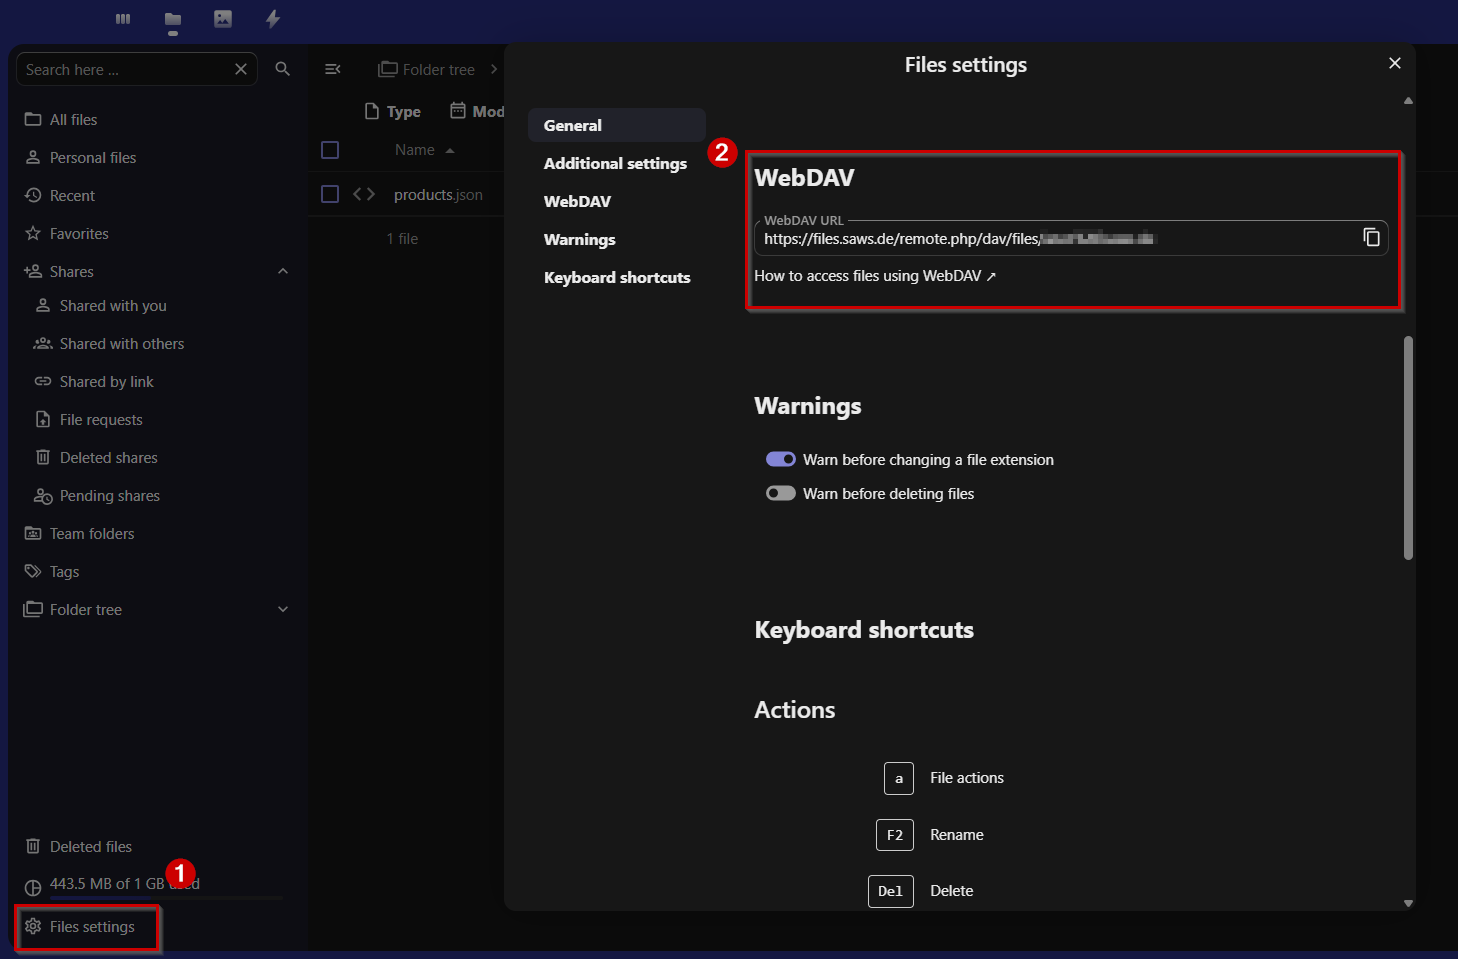Open the Activity lightning bolt icon
Viewport: 1458px width, 959px height.
click(x=273, y=19)
